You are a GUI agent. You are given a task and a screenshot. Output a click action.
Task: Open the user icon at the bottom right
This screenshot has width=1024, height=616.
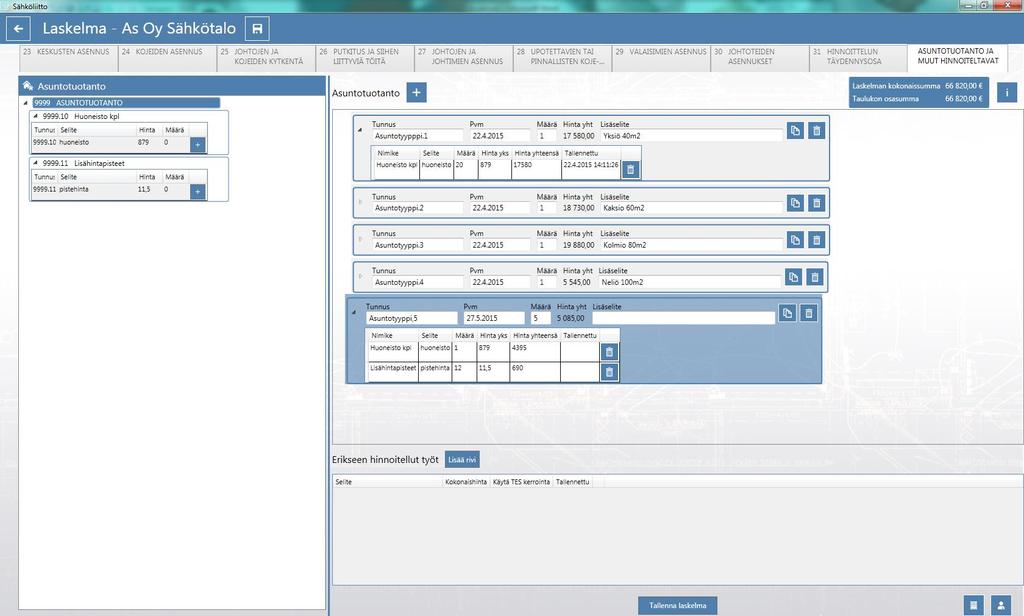click(1000, 606)
